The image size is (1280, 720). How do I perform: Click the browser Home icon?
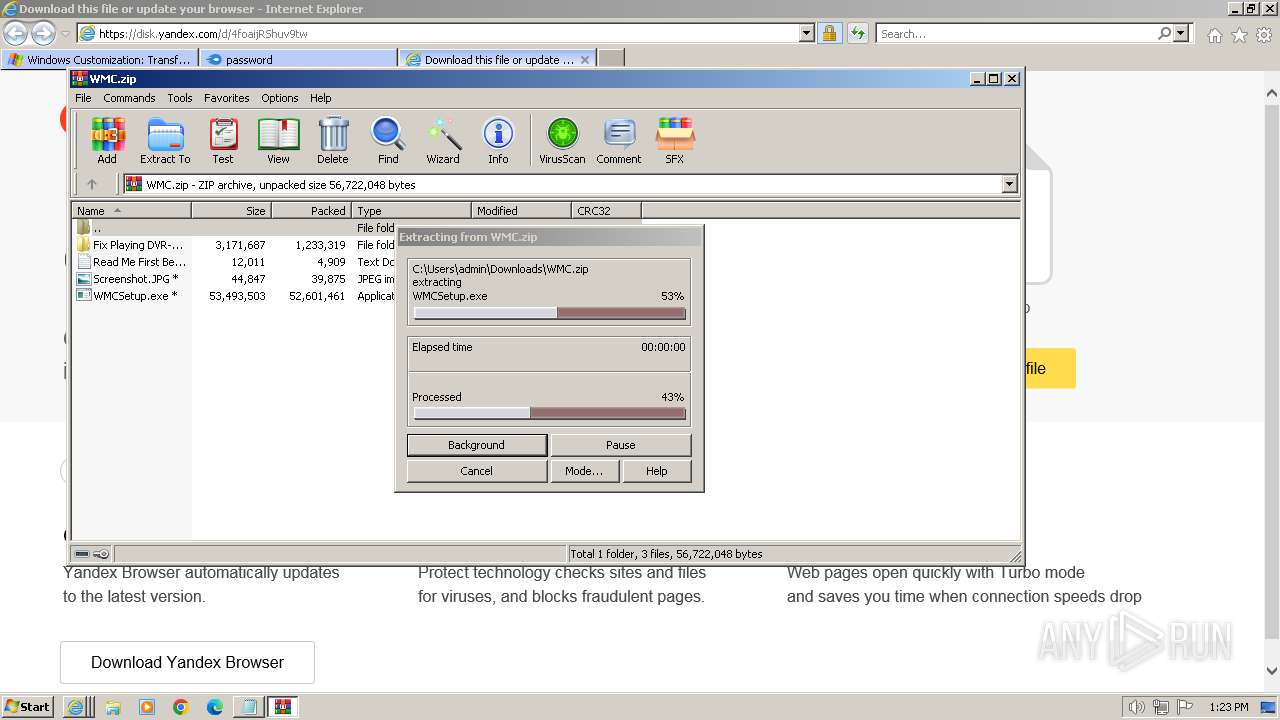click(x=1214, y=35)
